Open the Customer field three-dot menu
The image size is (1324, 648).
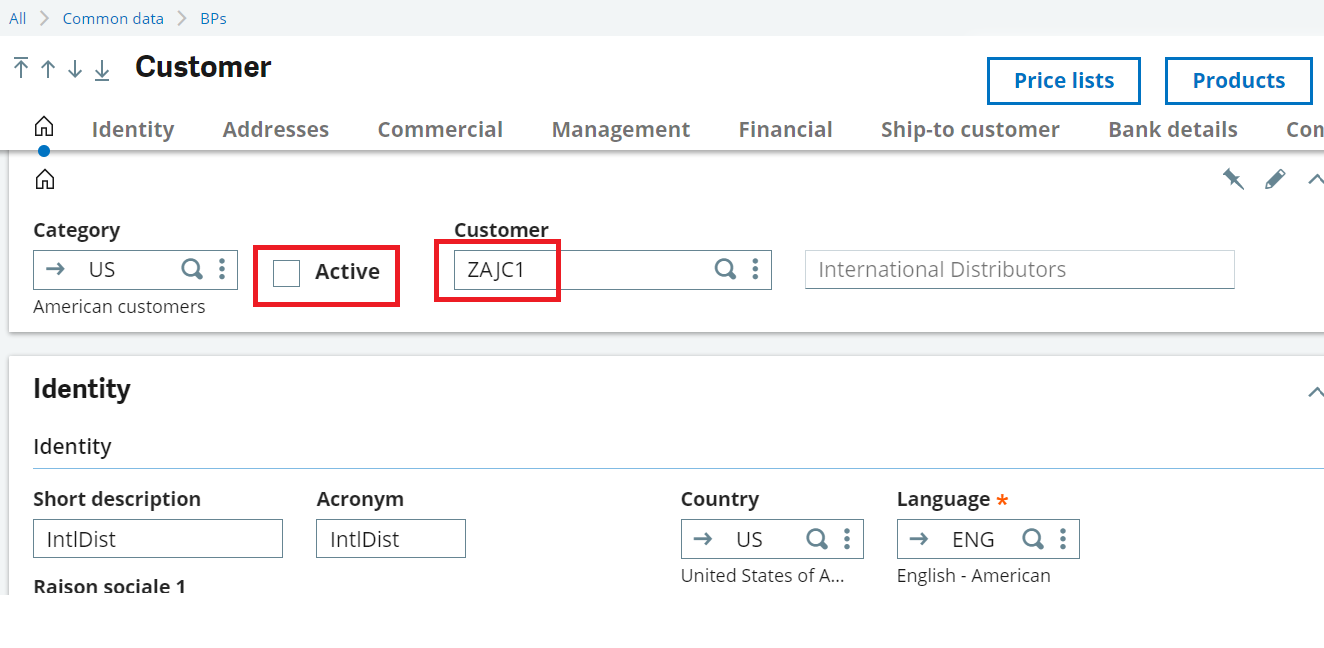click(x=755, y=269)
